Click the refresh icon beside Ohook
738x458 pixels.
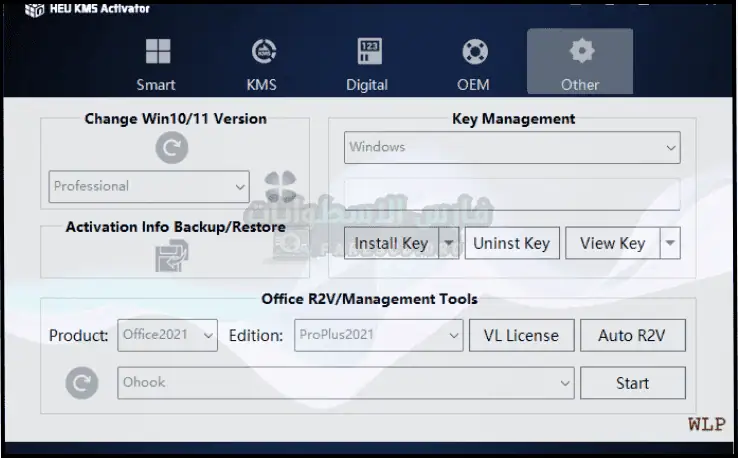click(81, 383)
